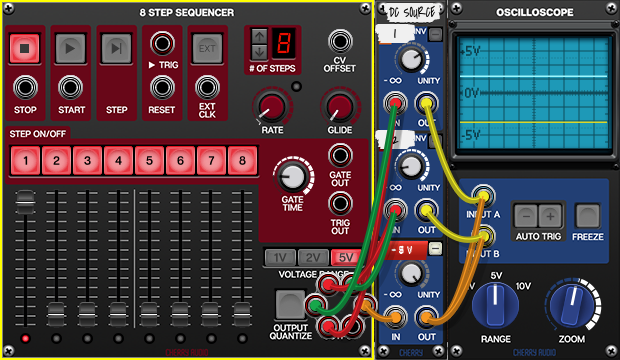Select the 2V voltage range
Screen dimensions: 620x360
pos(313,258)
